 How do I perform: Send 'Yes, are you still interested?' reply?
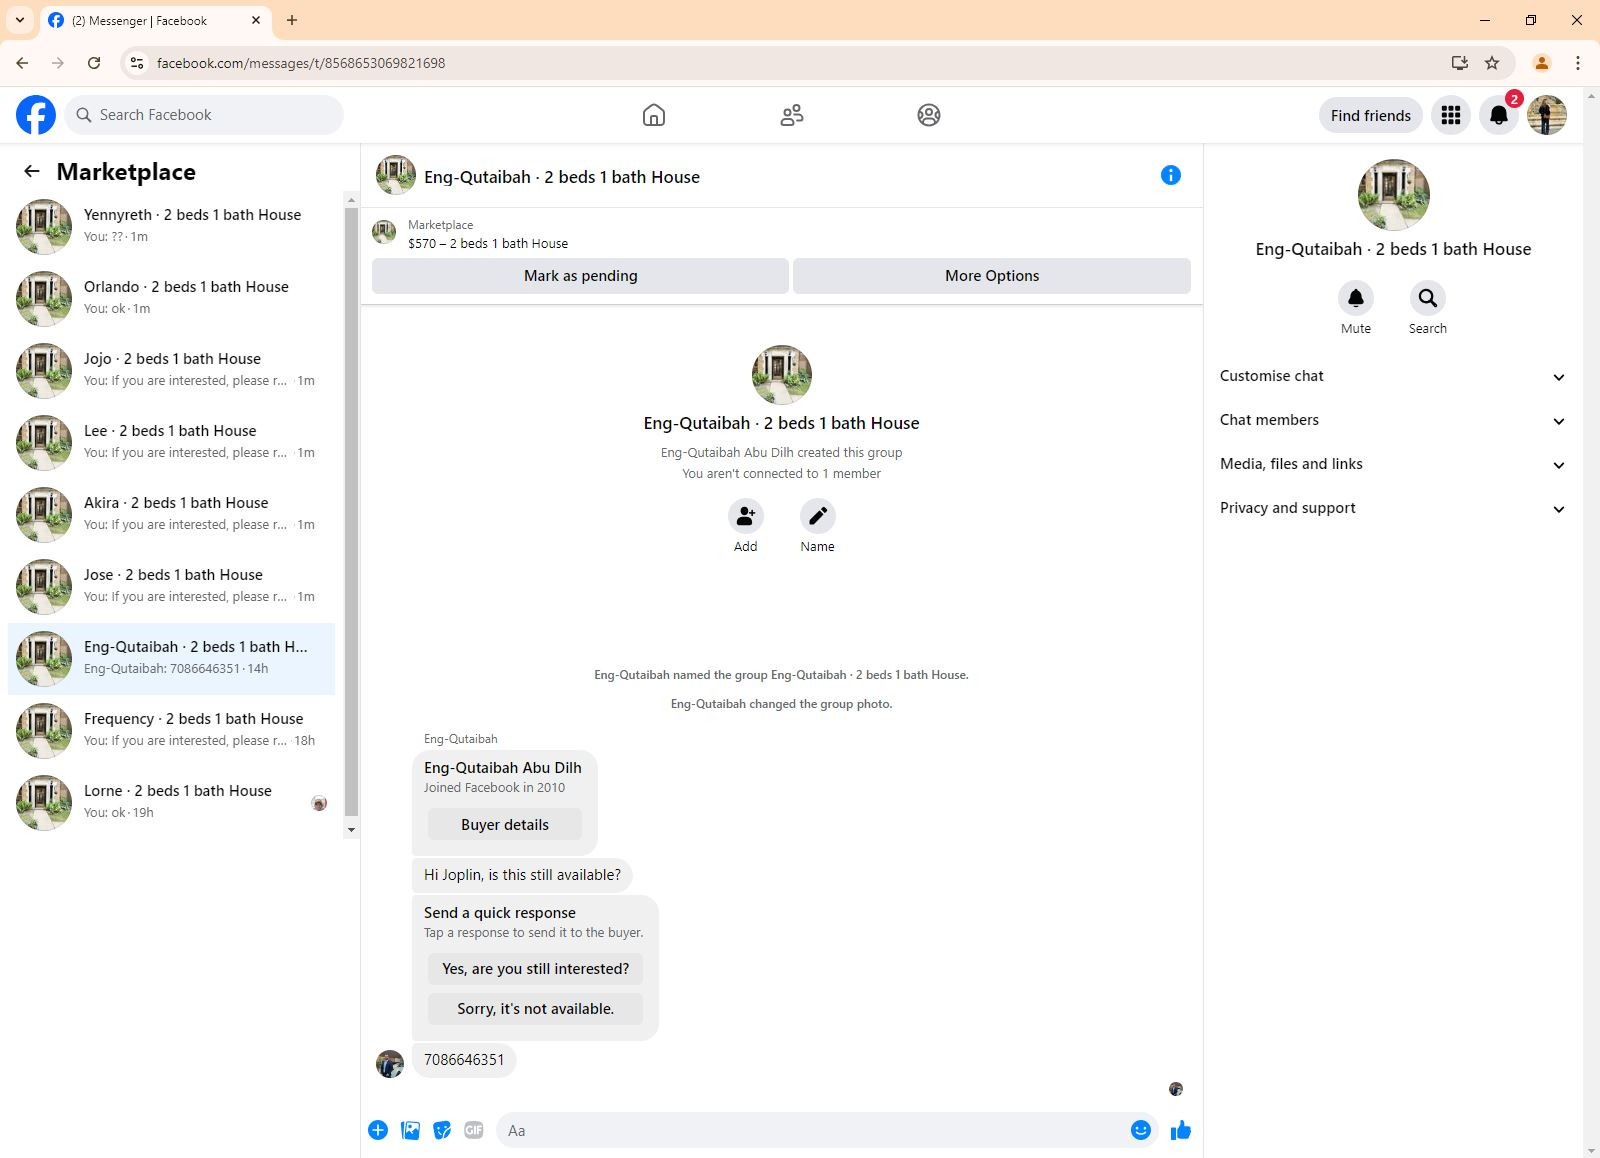coord(536,969)
